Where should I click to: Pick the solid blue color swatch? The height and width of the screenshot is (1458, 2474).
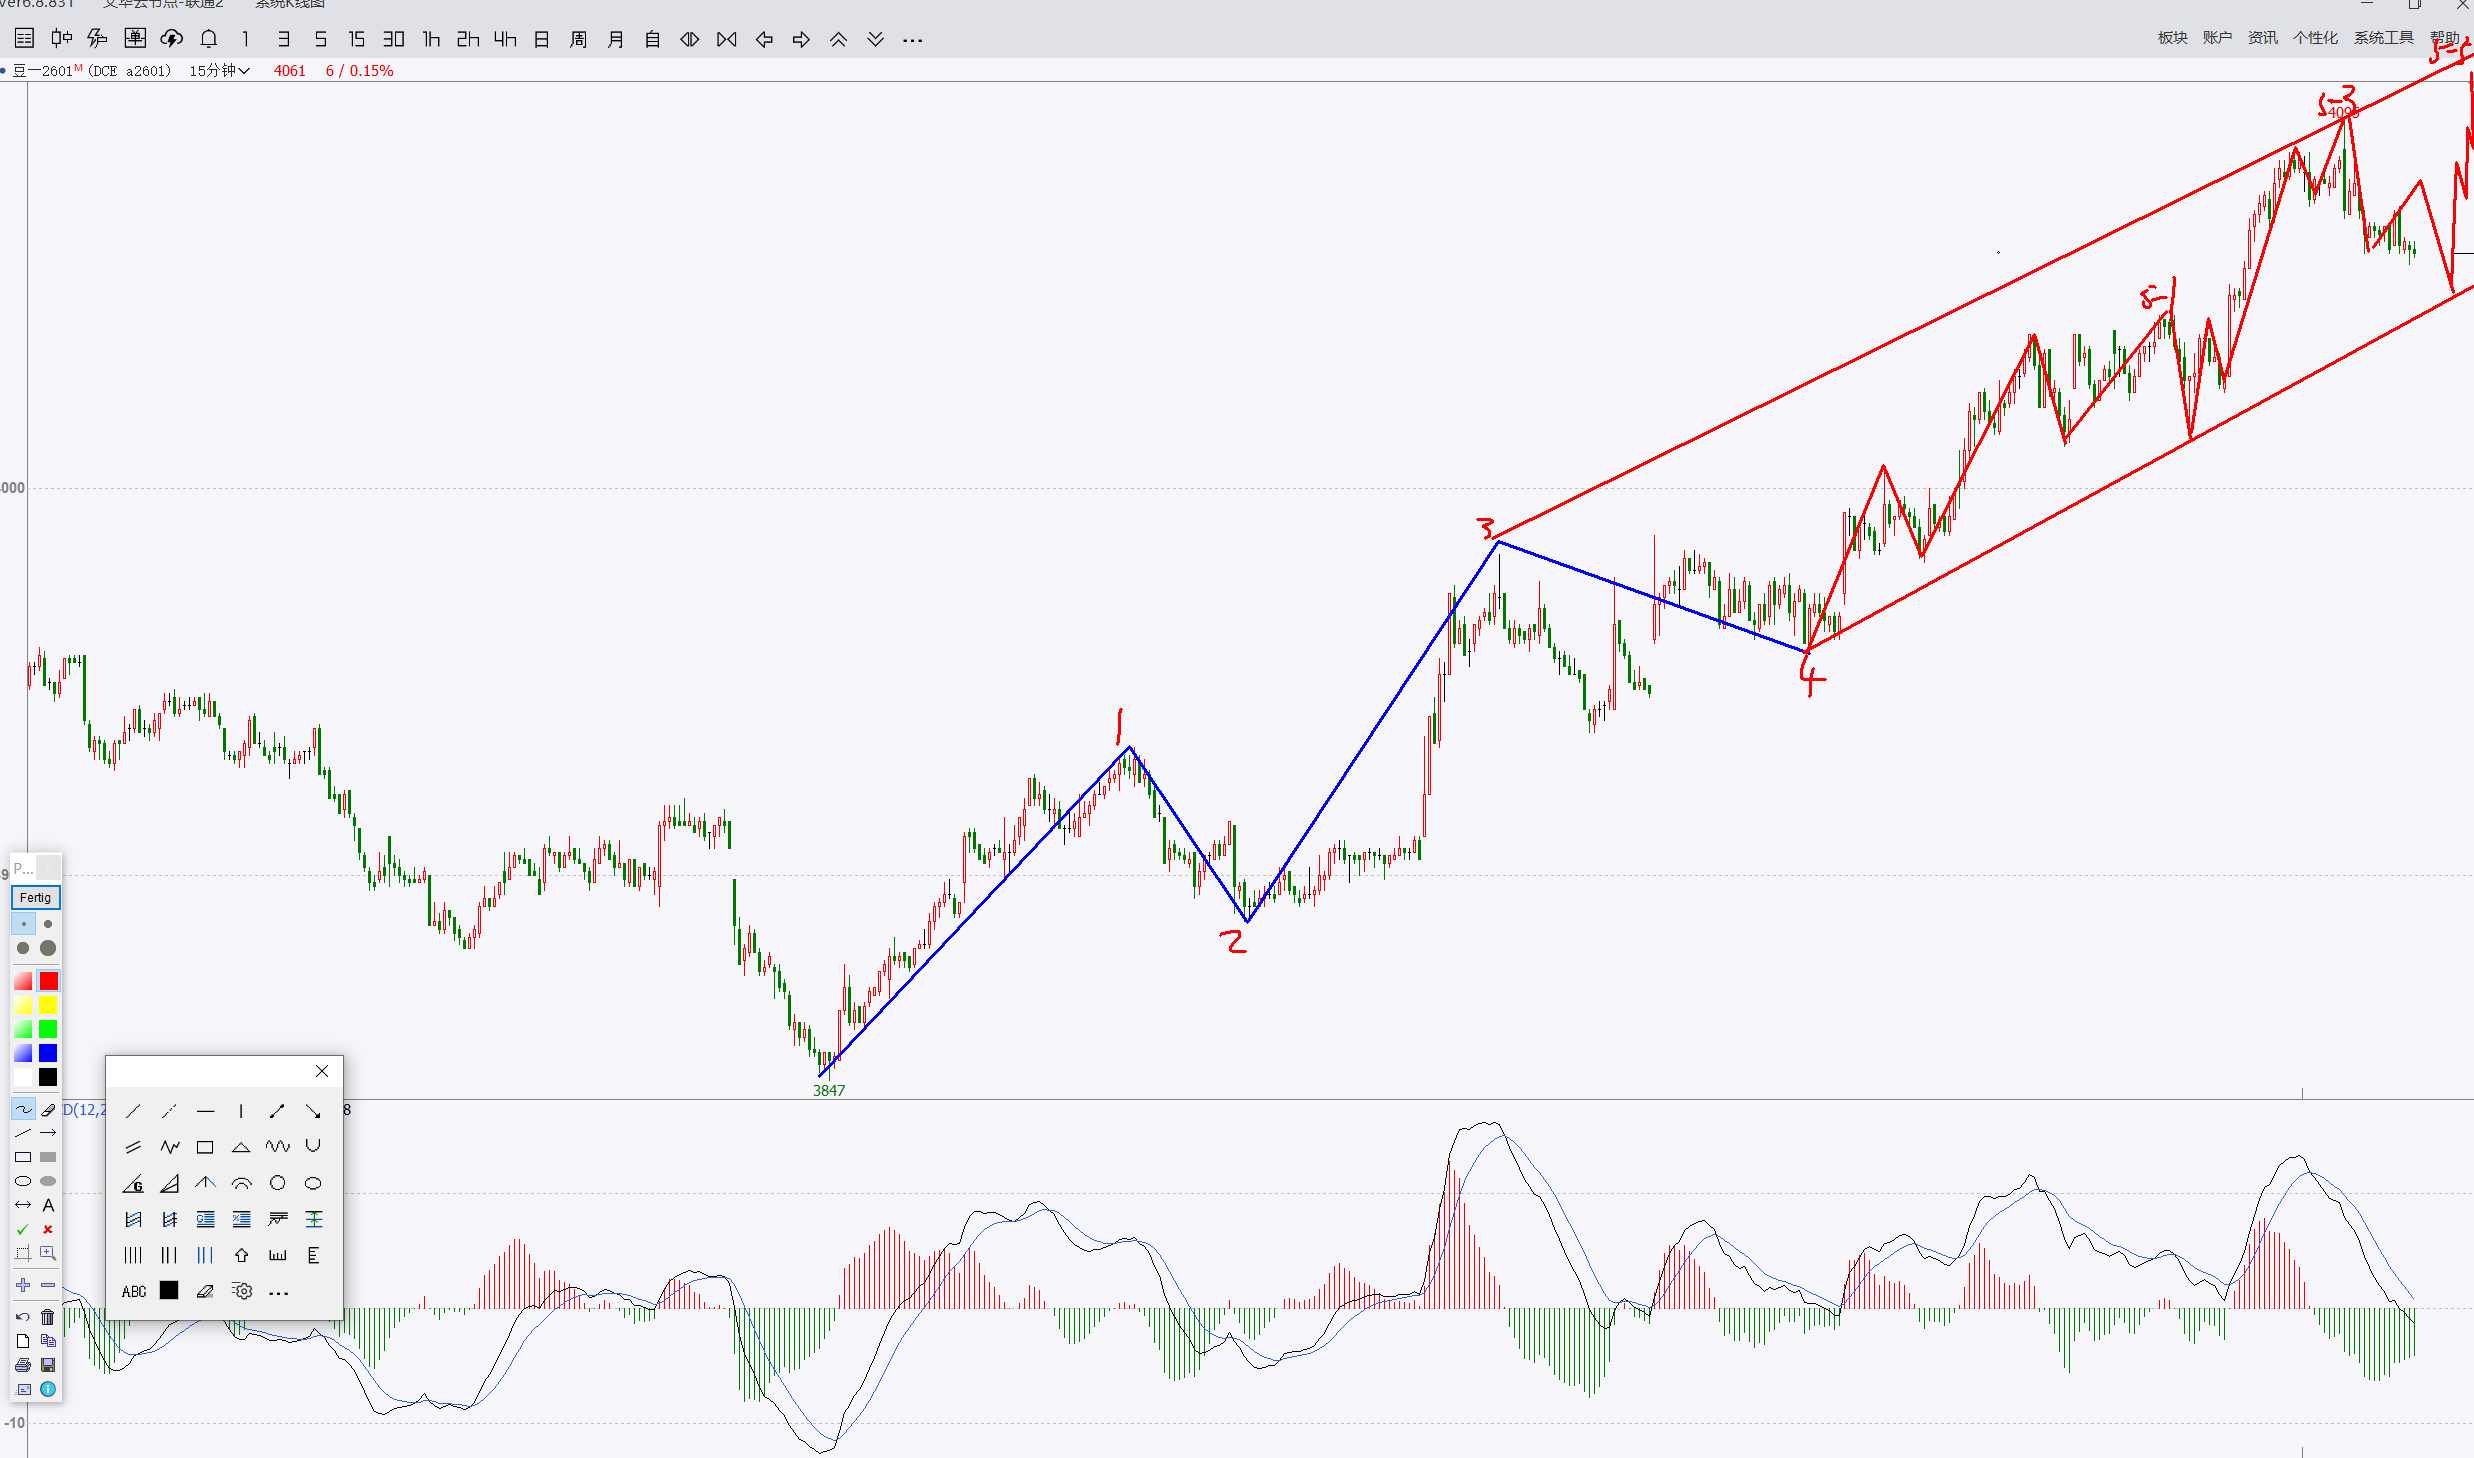[48, 1053]
